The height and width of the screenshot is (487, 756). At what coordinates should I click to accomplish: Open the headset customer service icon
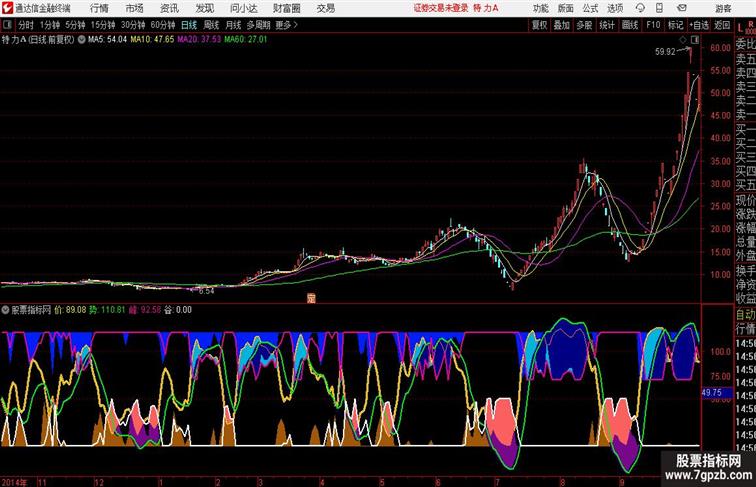(640, 8)
